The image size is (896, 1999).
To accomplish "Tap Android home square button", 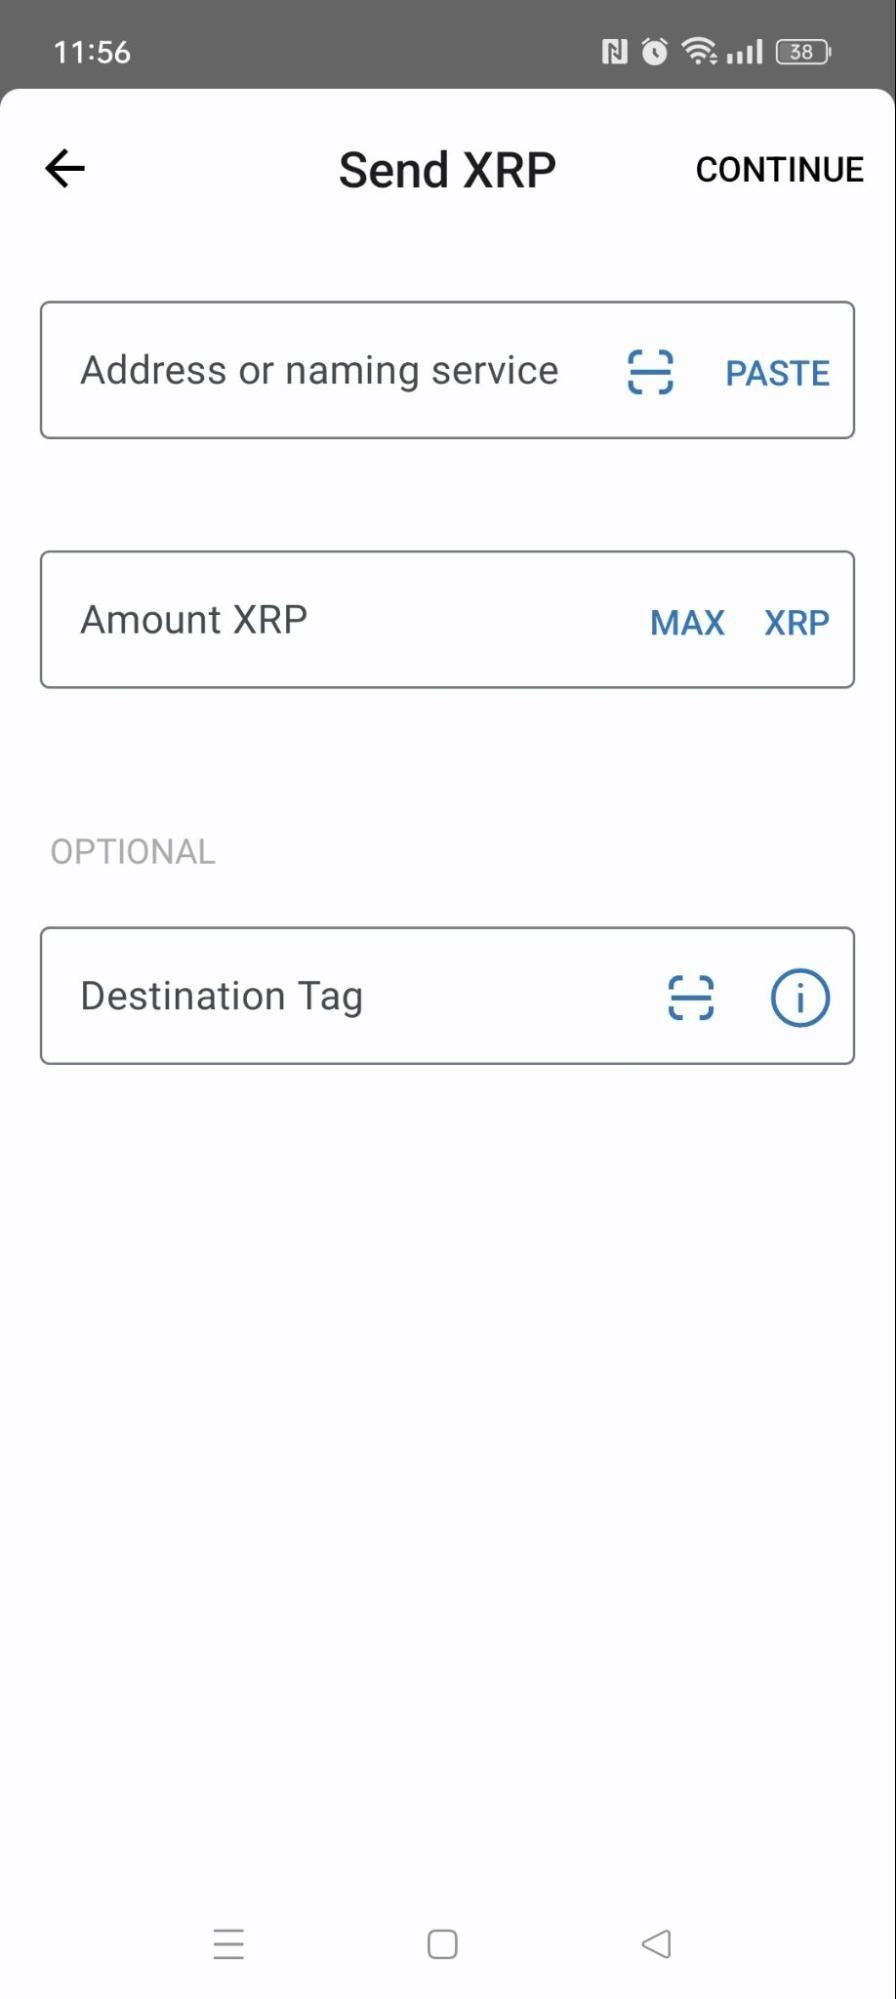I will tap(442, 1944).
